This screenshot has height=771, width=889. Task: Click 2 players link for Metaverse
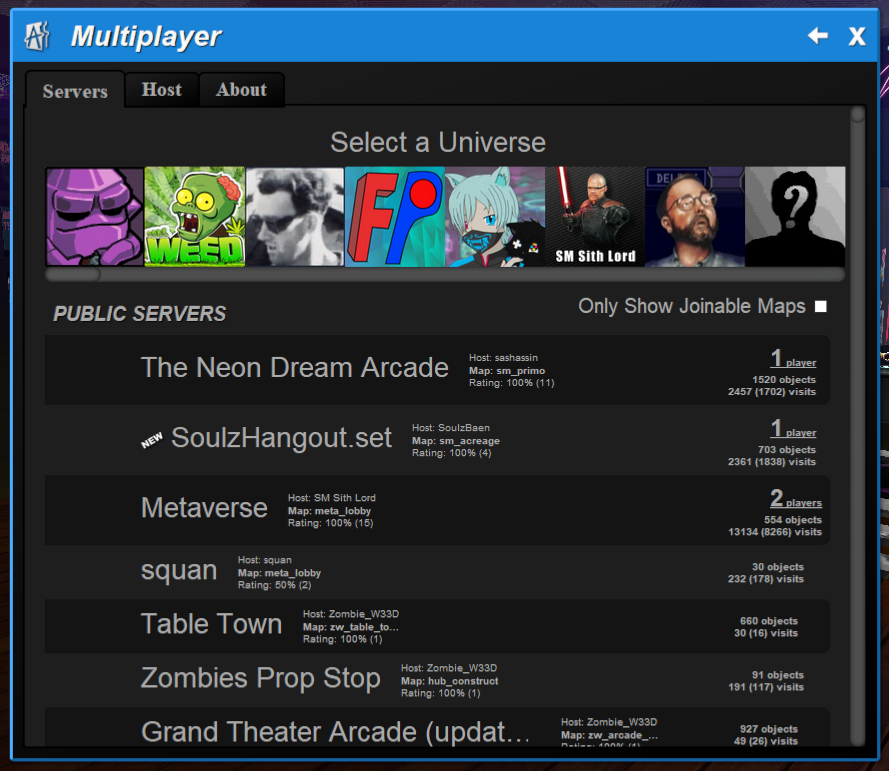coord(795,499)
